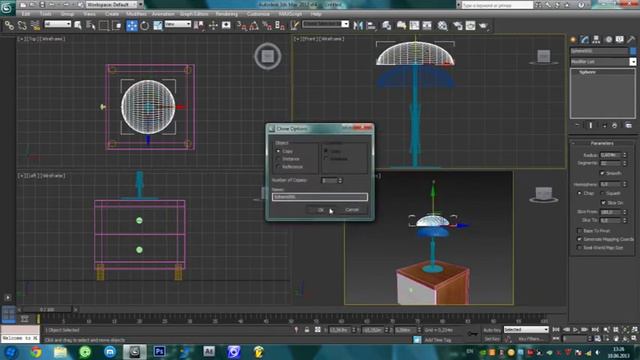Open the Group menu

67,14
